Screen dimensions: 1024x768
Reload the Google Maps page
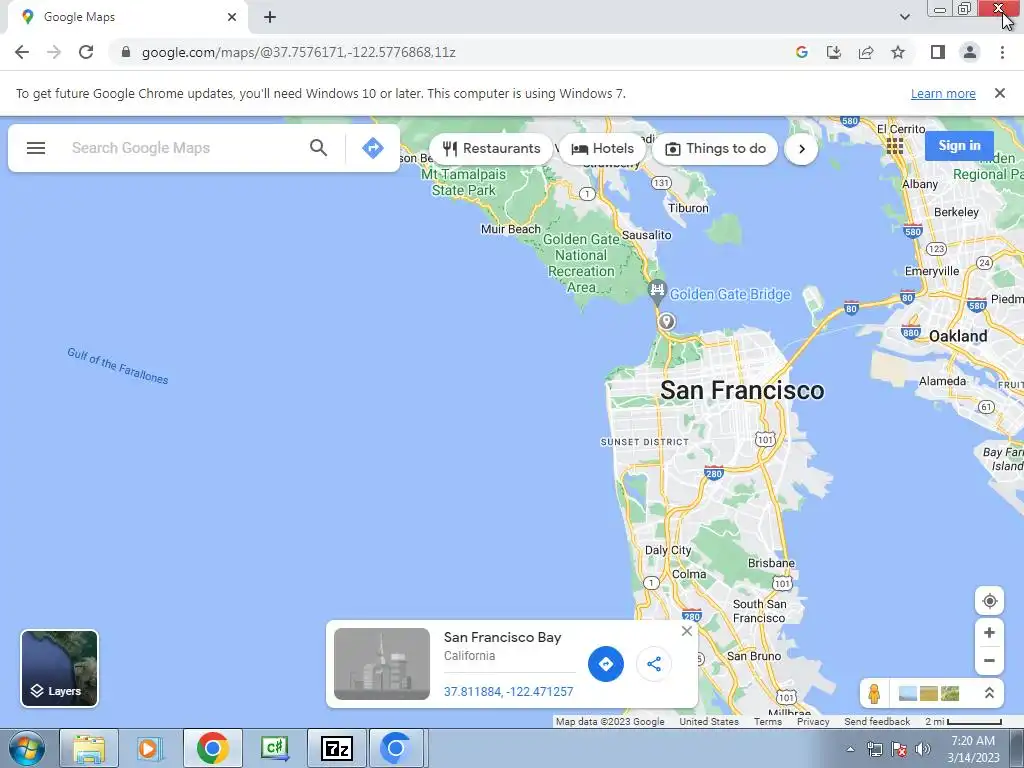tap(86, 52)
